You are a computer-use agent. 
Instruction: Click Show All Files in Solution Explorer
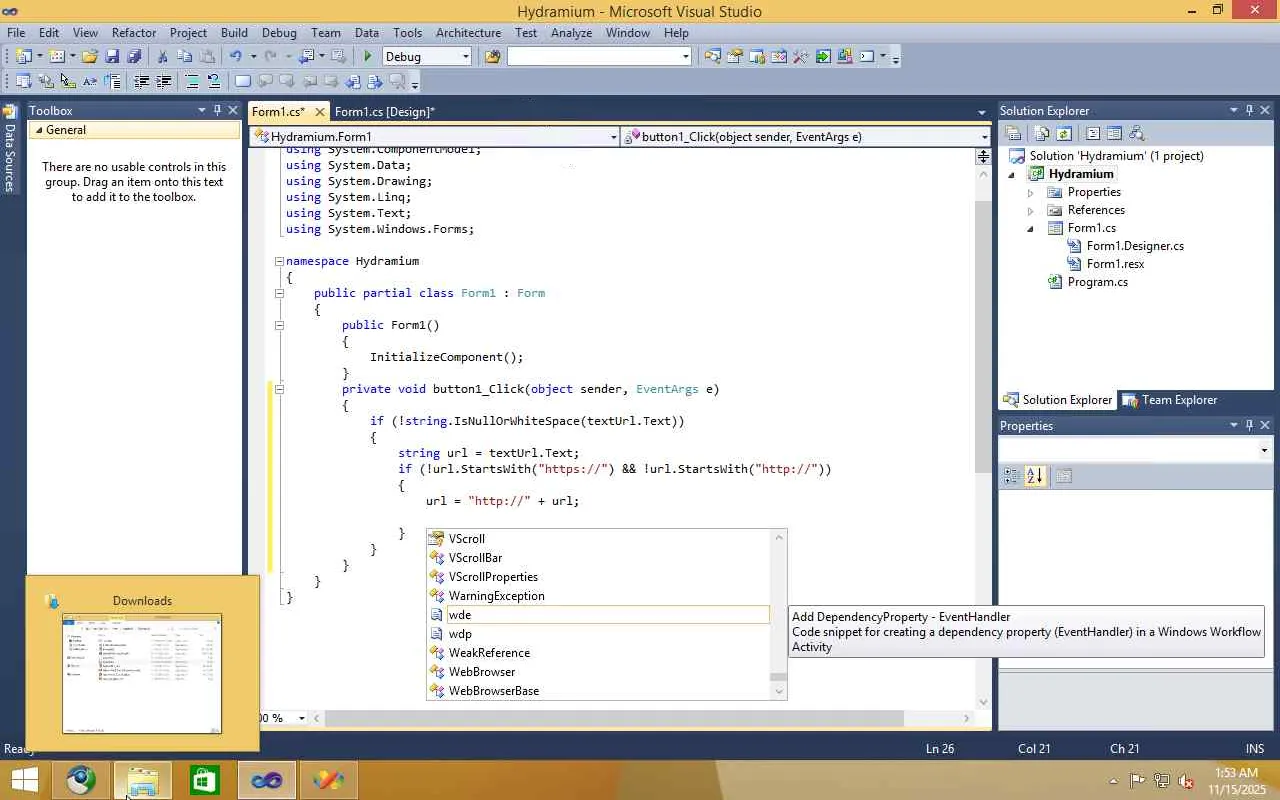1042,134
